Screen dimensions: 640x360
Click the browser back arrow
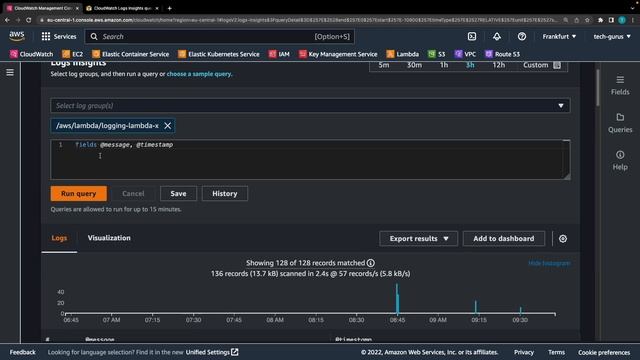[x=7, y=20]
